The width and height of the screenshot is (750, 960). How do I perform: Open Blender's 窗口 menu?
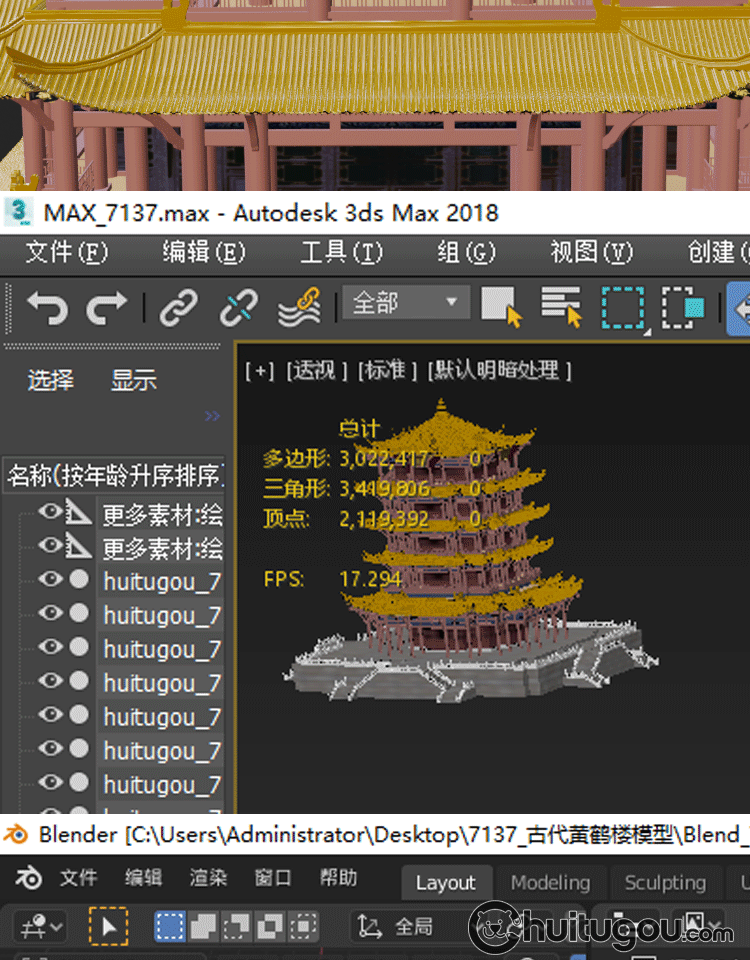pyautogui.click(x=273, y=878)
